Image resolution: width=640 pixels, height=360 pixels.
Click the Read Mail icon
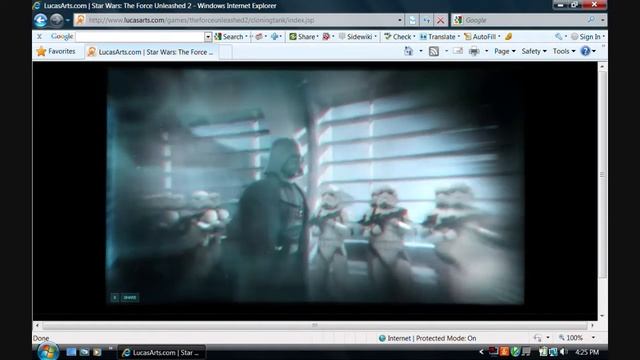click(x=458, y=51)
